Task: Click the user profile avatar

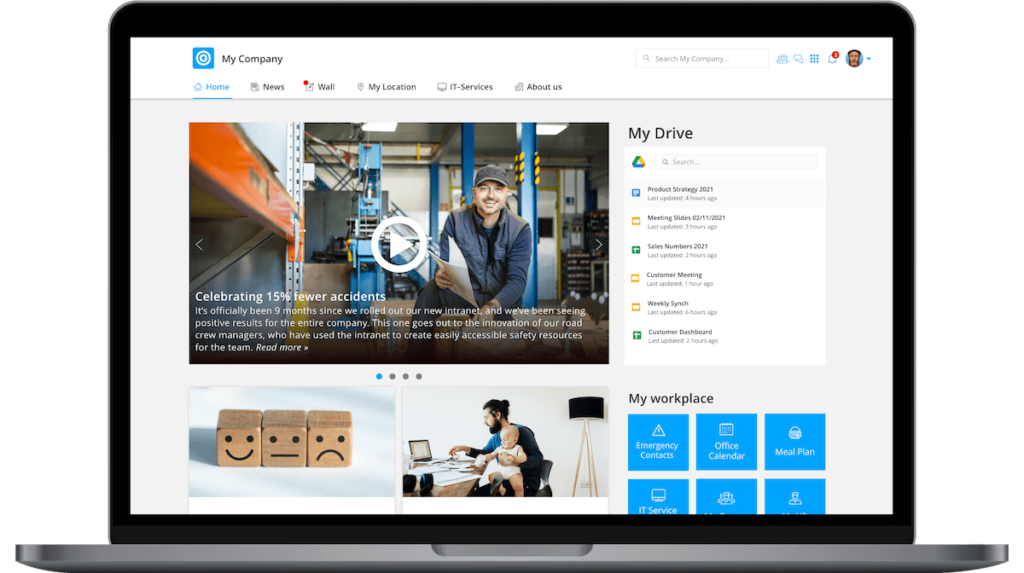Action: pyautogui.click(x=854, y=59)
